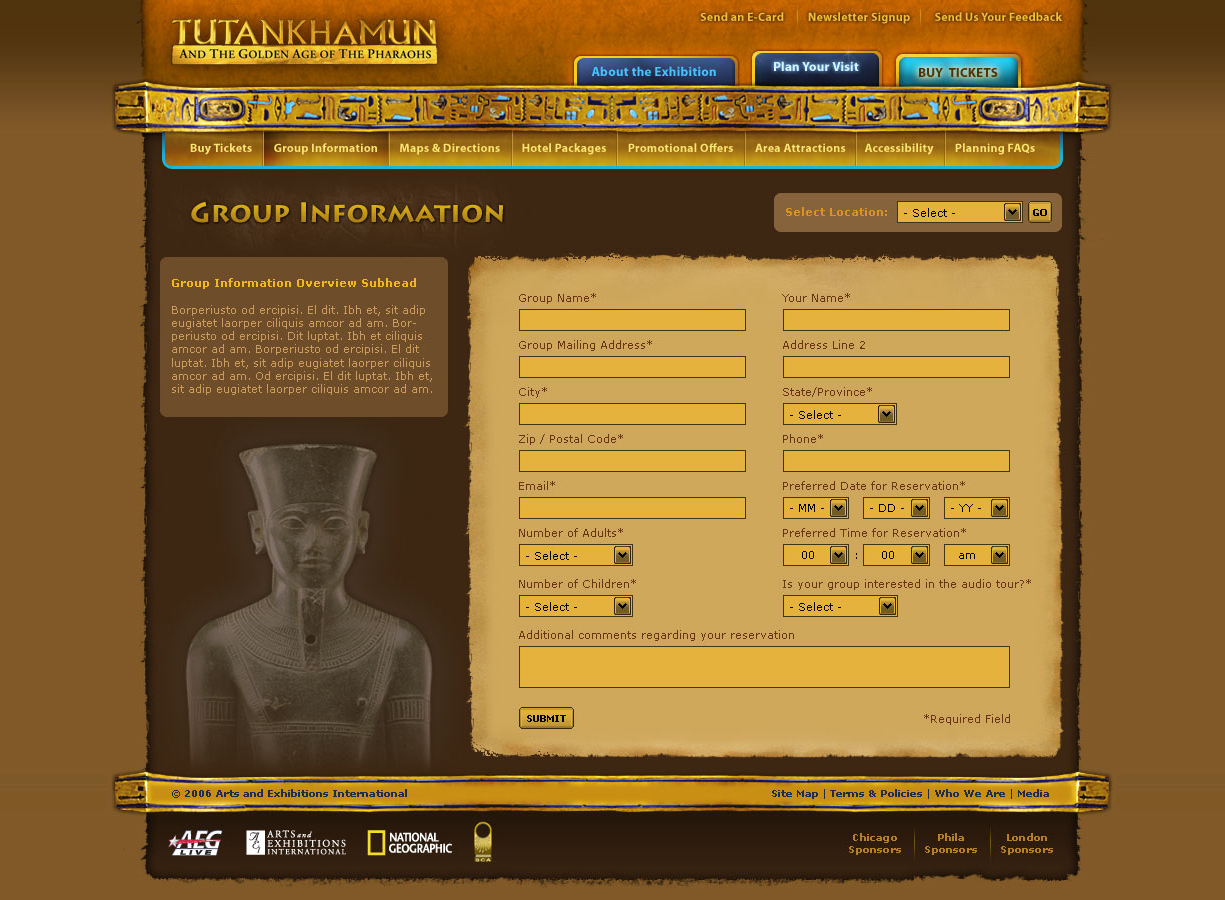Open the AEG Live sponsor logo
Image resolution: width=1225 pixels, height=900 pixels.
click(x=195, y=843)
